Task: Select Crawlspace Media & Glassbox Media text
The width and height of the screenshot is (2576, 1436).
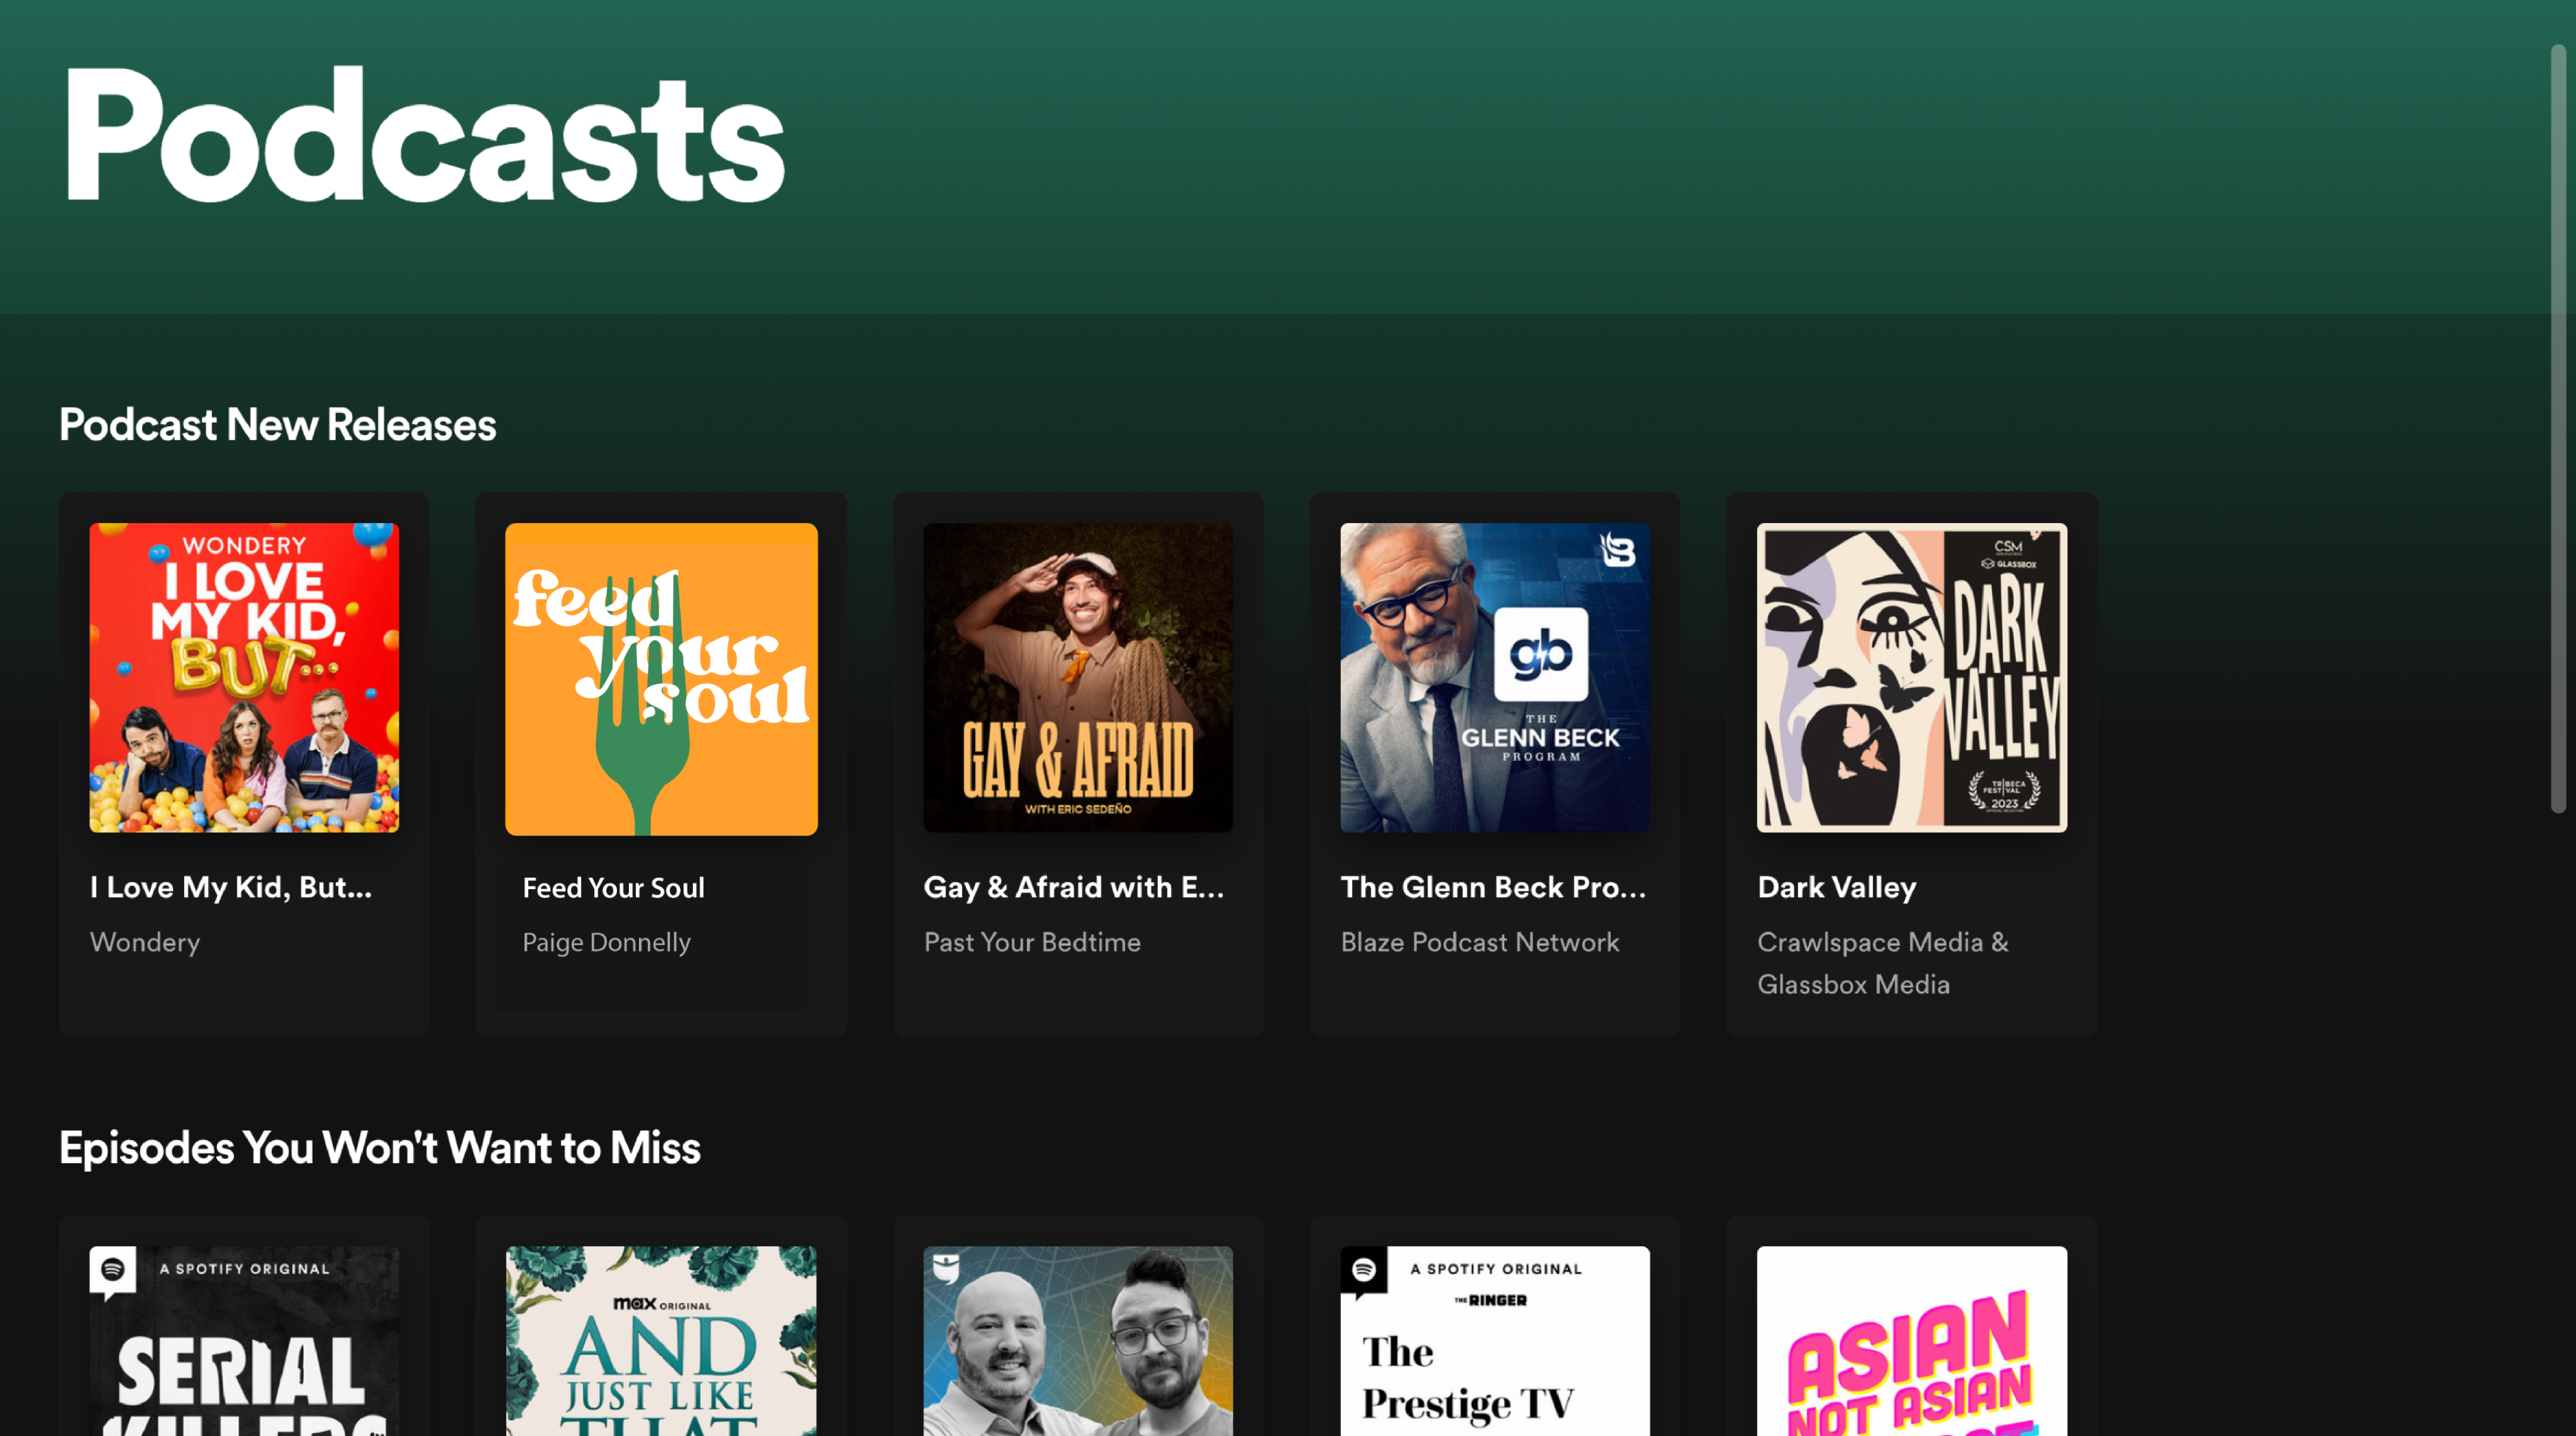Action: point(1882,963)
